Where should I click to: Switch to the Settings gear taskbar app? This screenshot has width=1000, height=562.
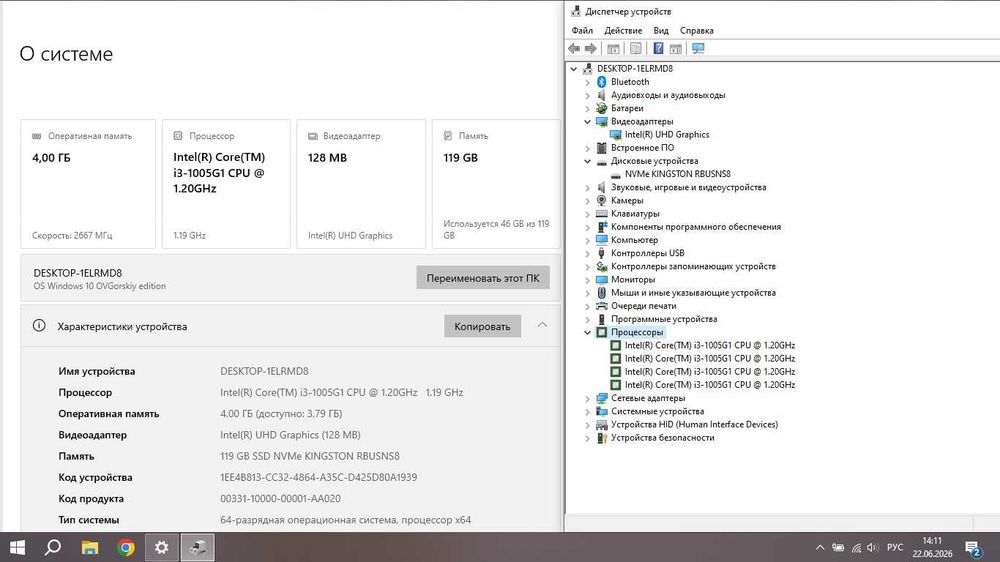[161, 547]
